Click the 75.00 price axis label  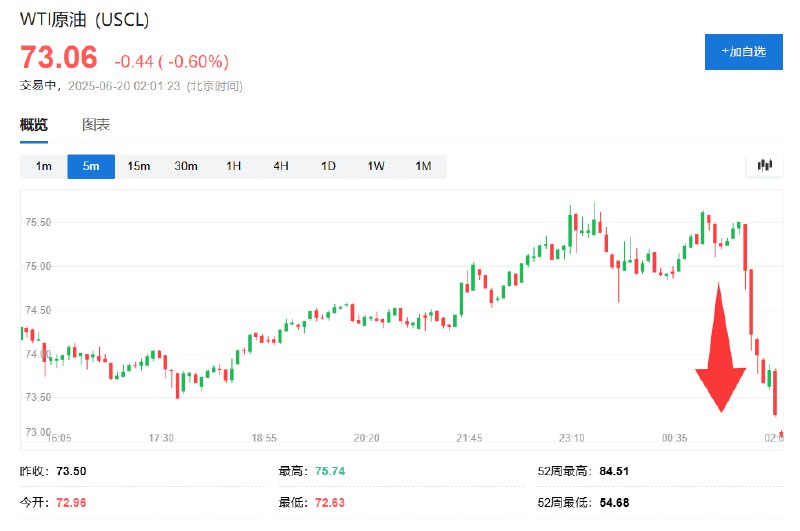pyautogui.click(x=38, y=266)
